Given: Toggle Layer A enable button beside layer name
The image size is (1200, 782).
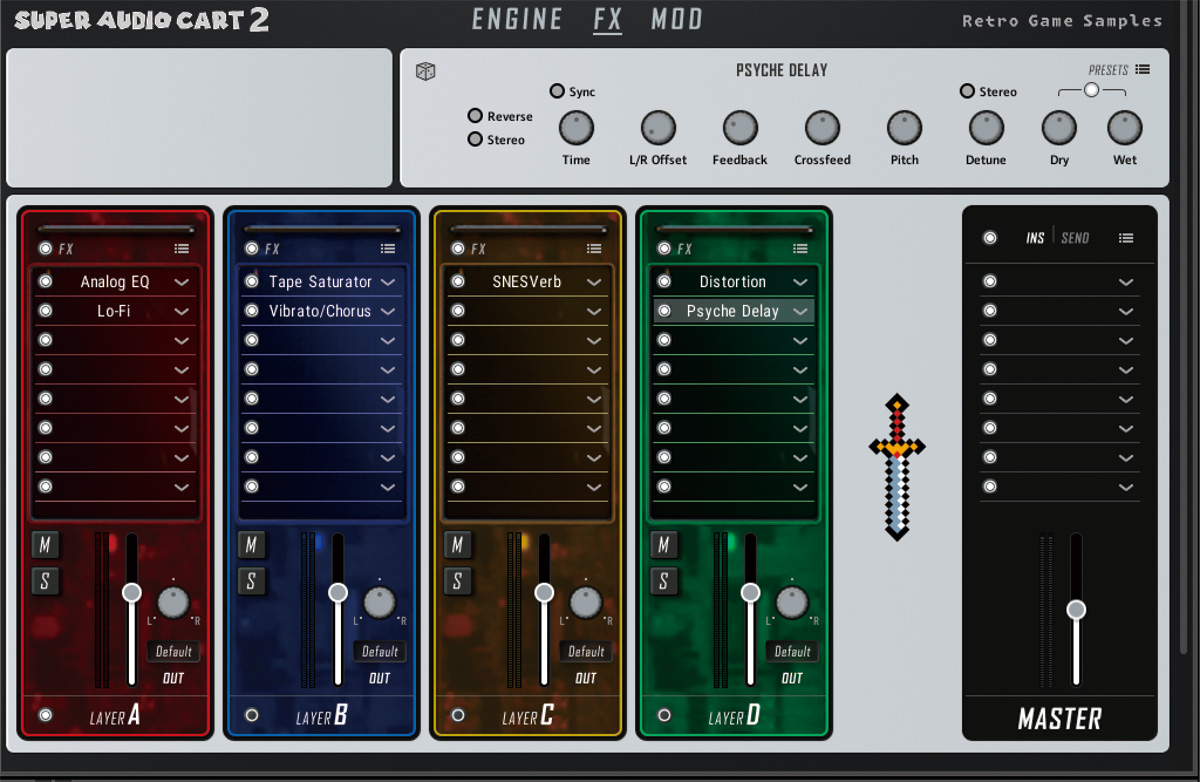Looking at the screenshot, I should tap(45, 715).
